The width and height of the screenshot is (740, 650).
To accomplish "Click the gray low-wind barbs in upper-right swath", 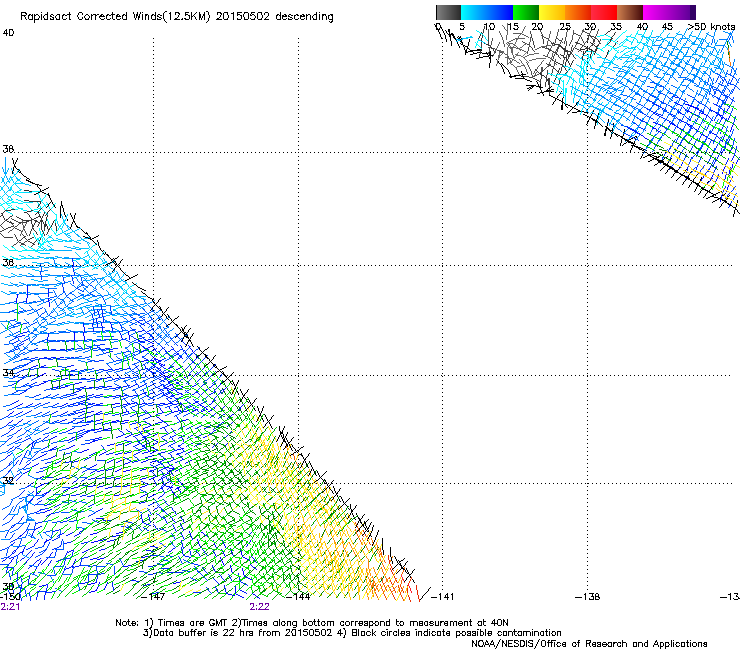I will point(538,54).
